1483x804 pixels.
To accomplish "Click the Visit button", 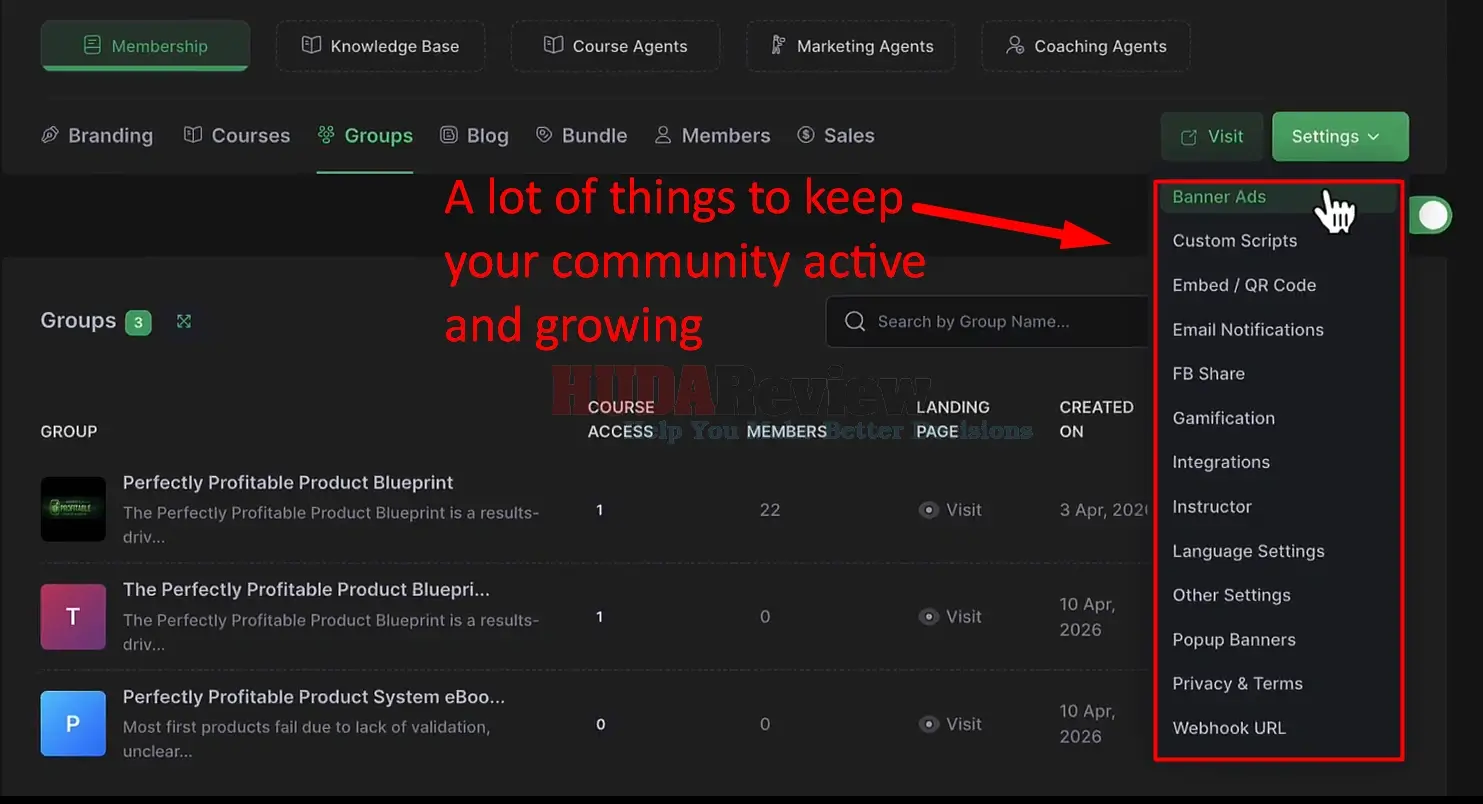I will 1212,137.
